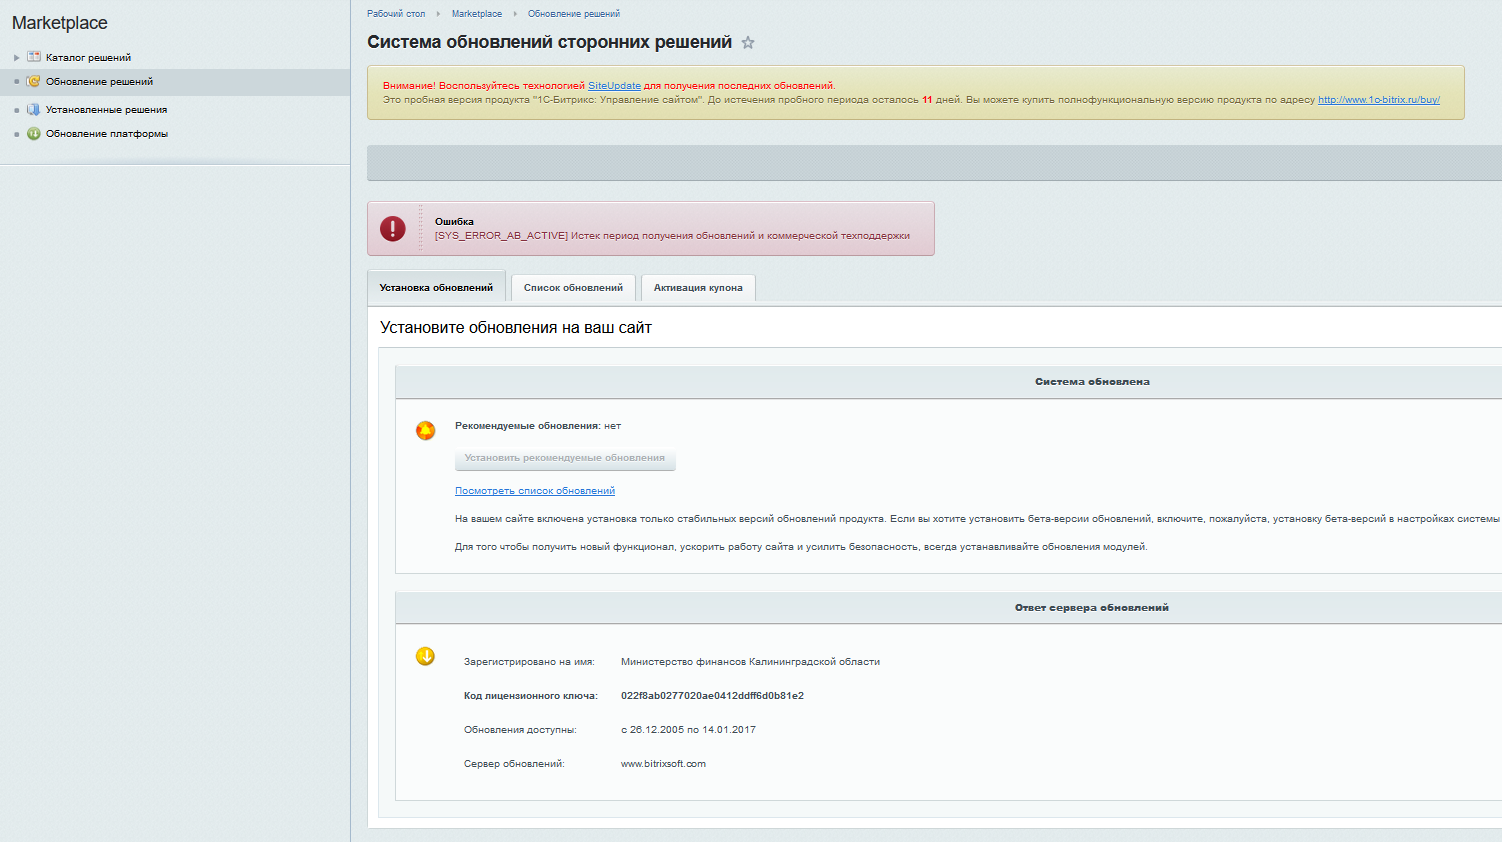Select the Установка обновлений tab
The image size is (1502, 842).
click(436, 288)
